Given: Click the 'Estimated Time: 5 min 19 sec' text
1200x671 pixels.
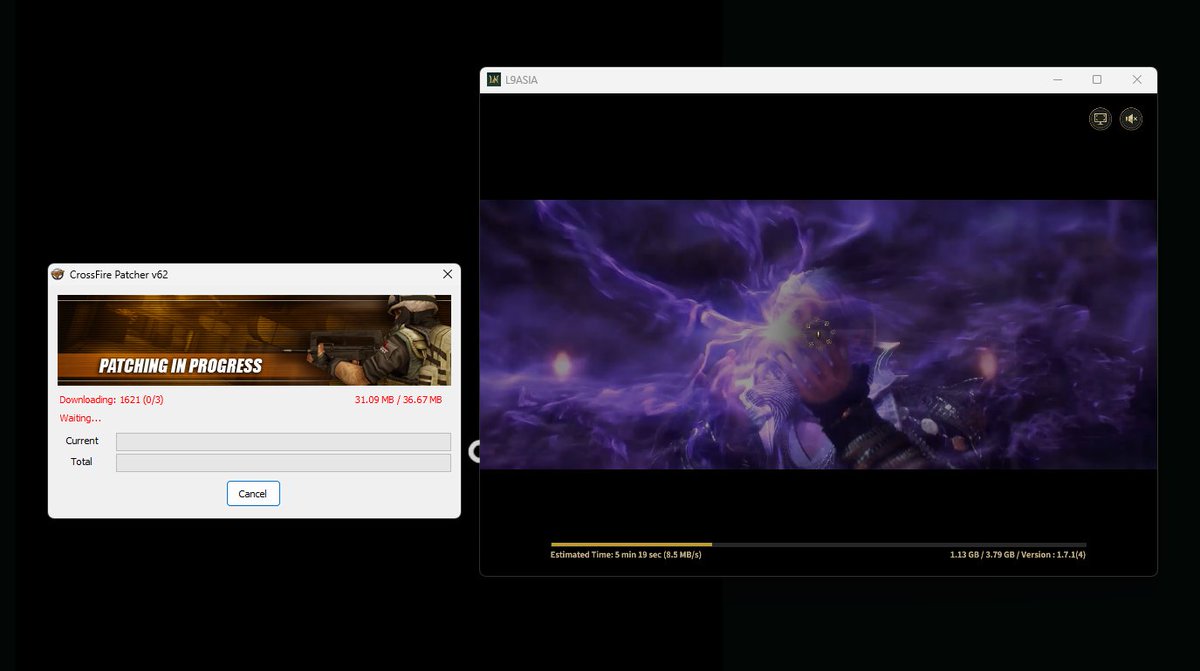Looking at the screenshot, I should [626, 554].
